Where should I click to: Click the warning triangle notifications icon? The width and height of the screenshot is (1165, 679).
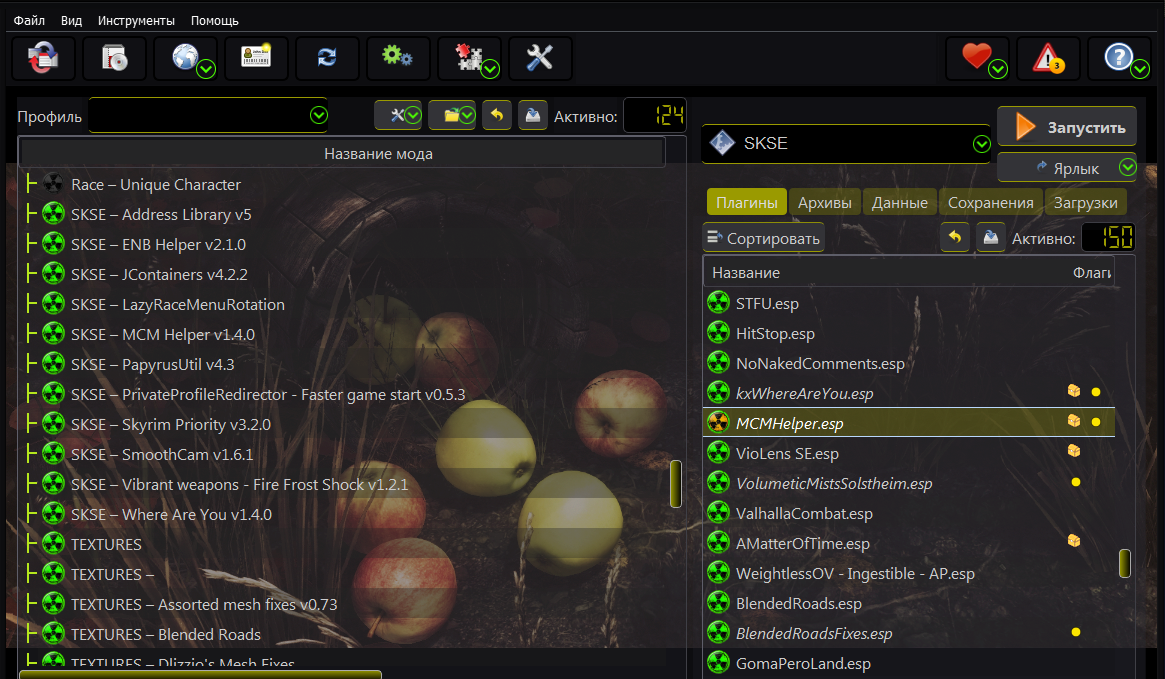coord(1048,59)
